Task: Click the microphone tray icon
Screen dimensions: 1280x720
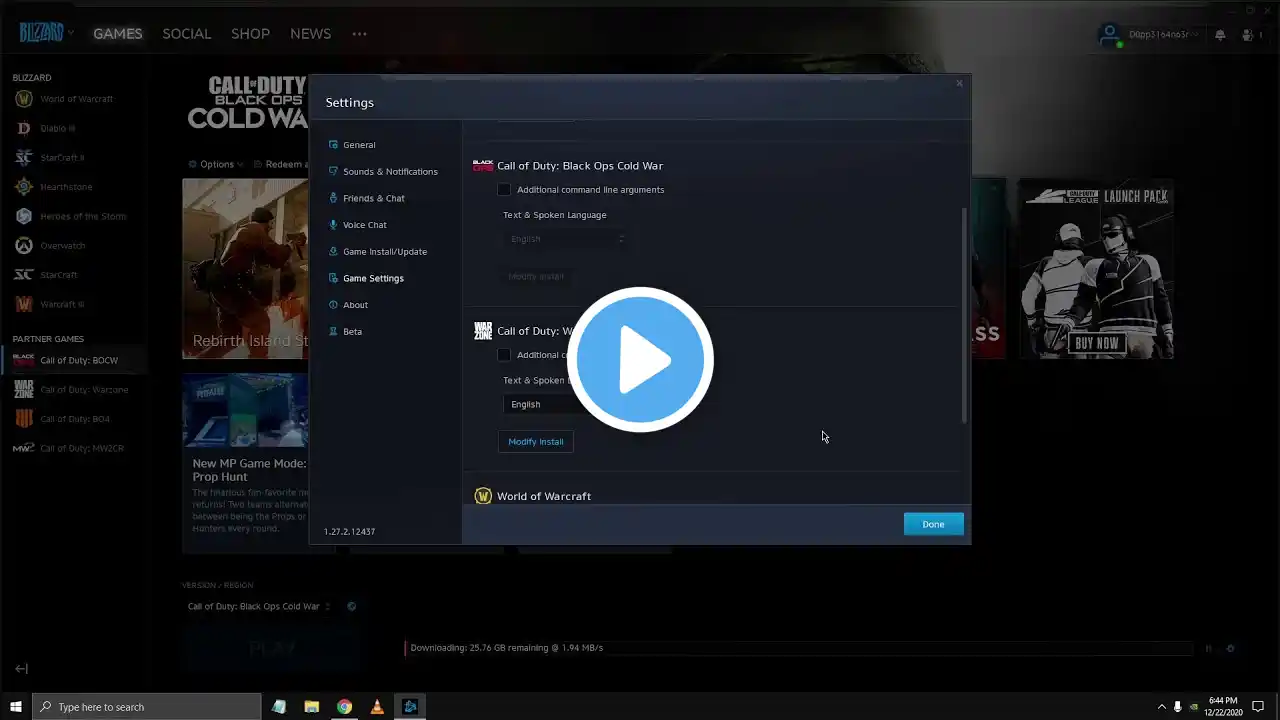Action: click(1177, 707)
